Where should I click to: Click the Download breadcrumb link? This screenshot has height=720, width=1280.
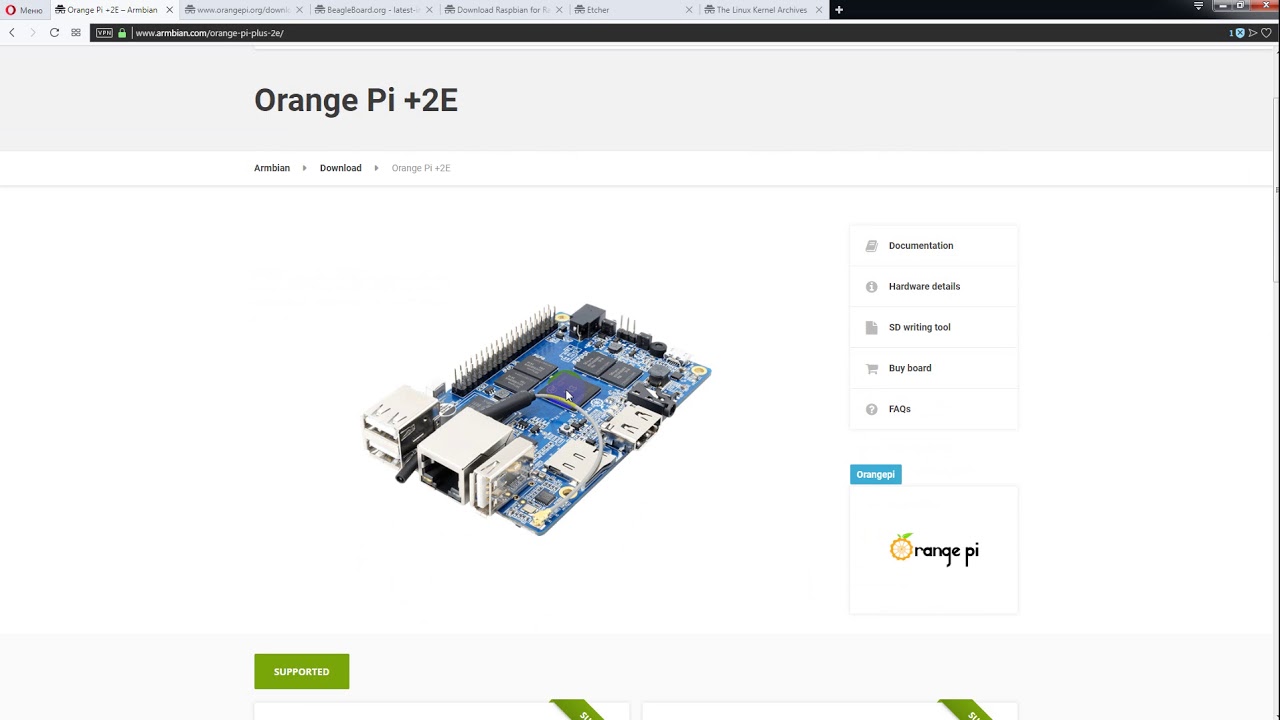click(x=340, y=168)
